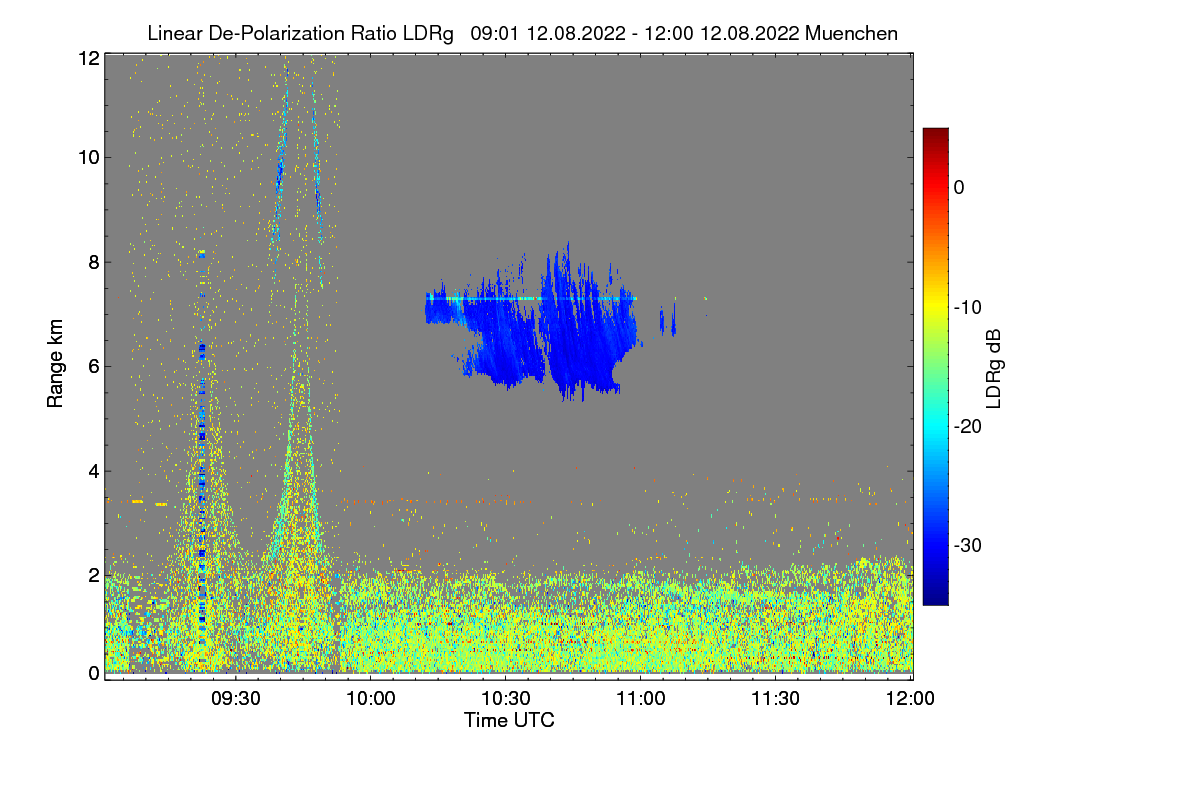Click the 'Muenchen' station name in title
The image size is (1200, 800).
coord(851,33)
